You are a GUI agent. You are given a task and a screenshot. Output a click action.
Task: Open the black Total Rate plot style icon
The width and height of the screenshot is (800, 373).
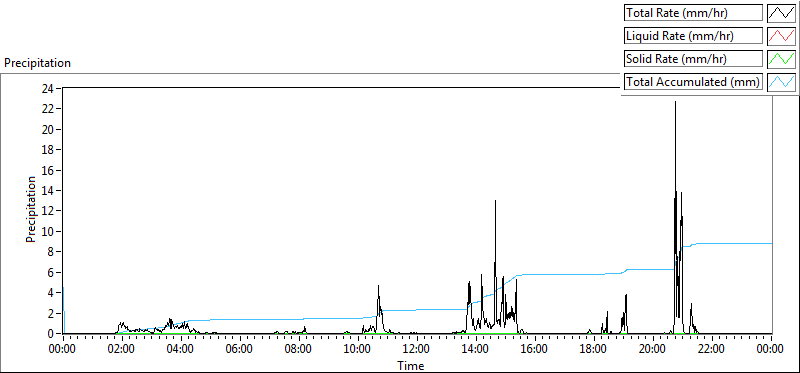click(781, 13)
